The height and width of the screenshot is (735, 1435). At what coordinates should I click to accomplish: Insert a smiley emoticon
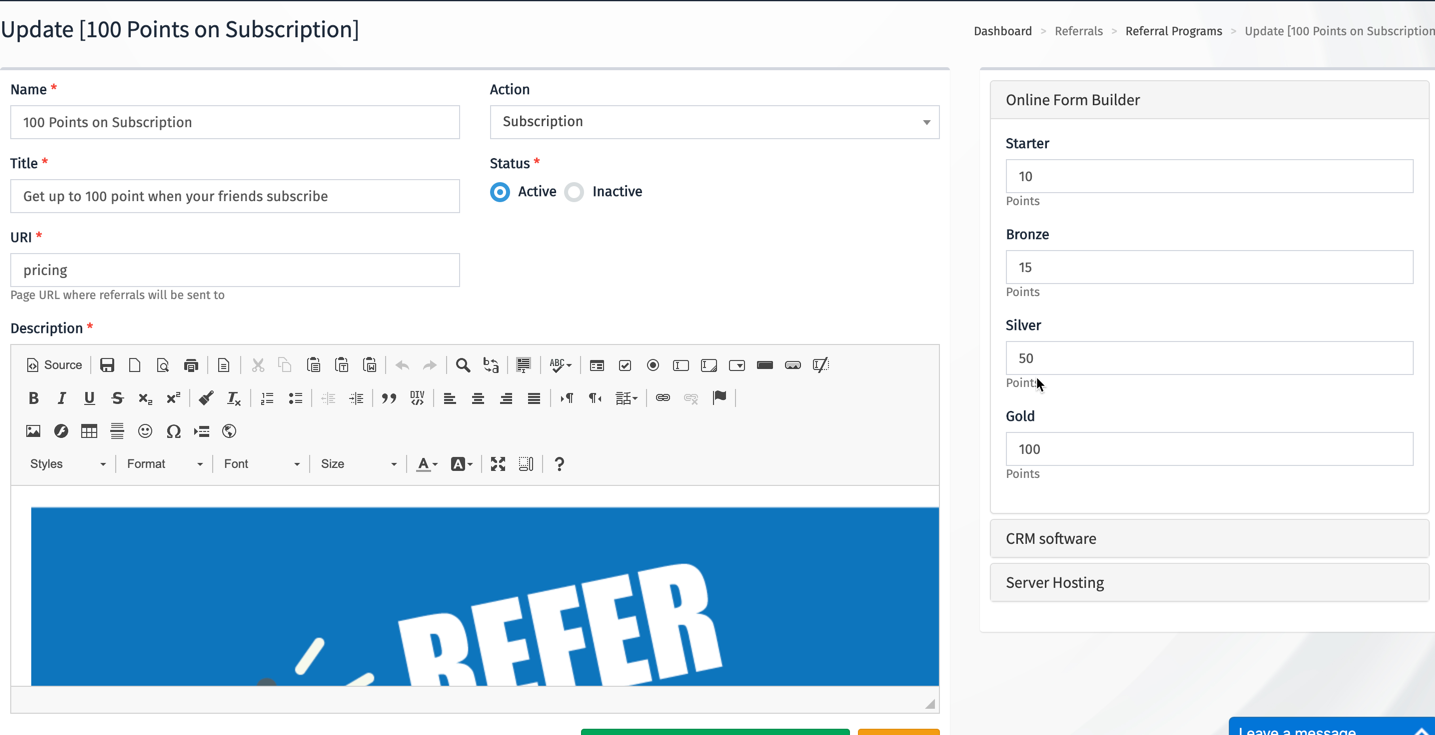tap(145, 431)
